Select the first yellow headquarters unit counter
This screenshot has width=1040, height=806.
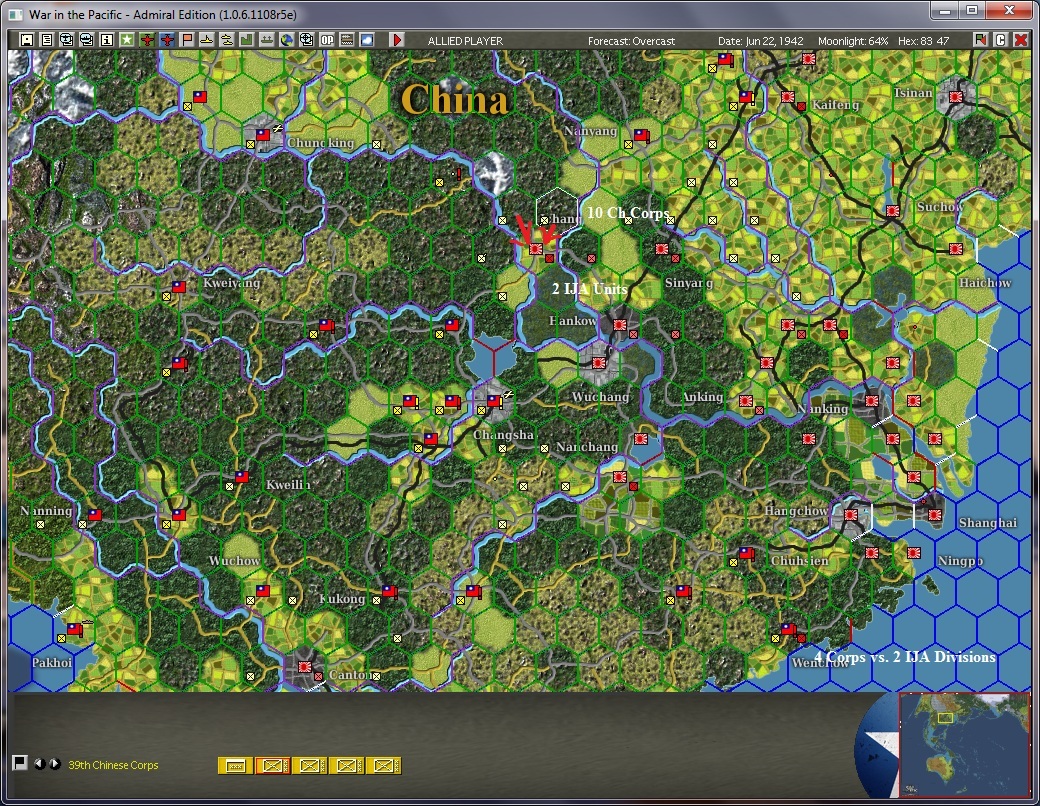tap(235, 766)
